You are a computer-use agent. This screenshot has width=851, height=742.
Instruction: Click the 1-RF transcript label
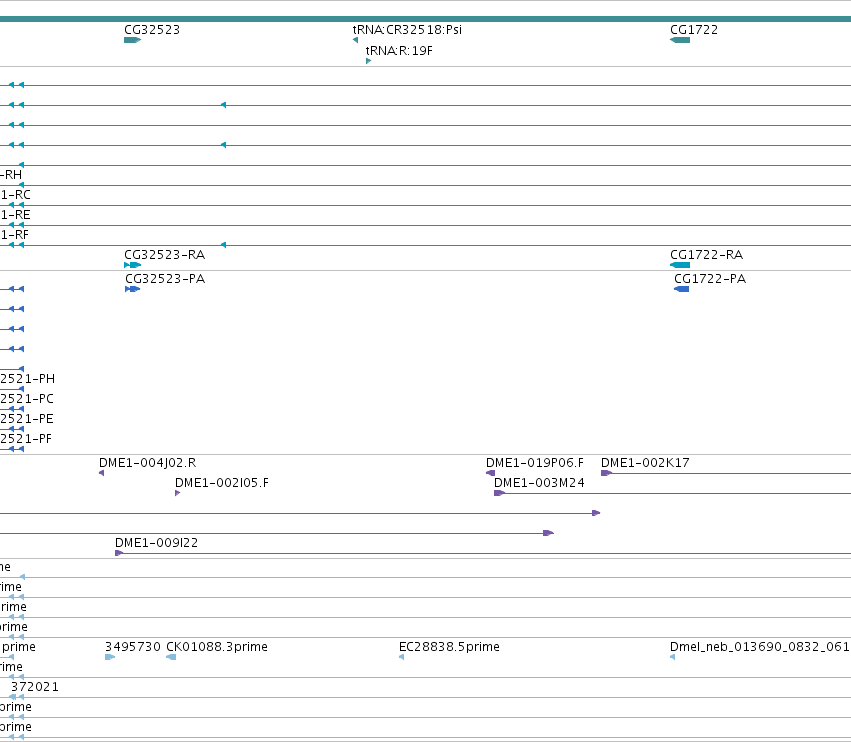click(14, 235)
